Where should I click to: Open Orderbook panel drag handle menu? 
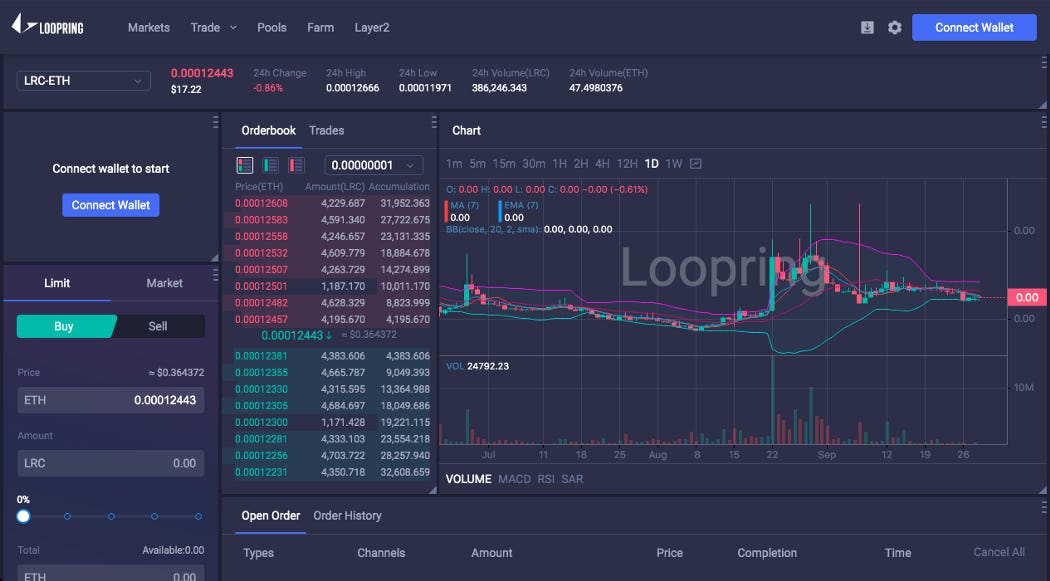pos(433,122)
